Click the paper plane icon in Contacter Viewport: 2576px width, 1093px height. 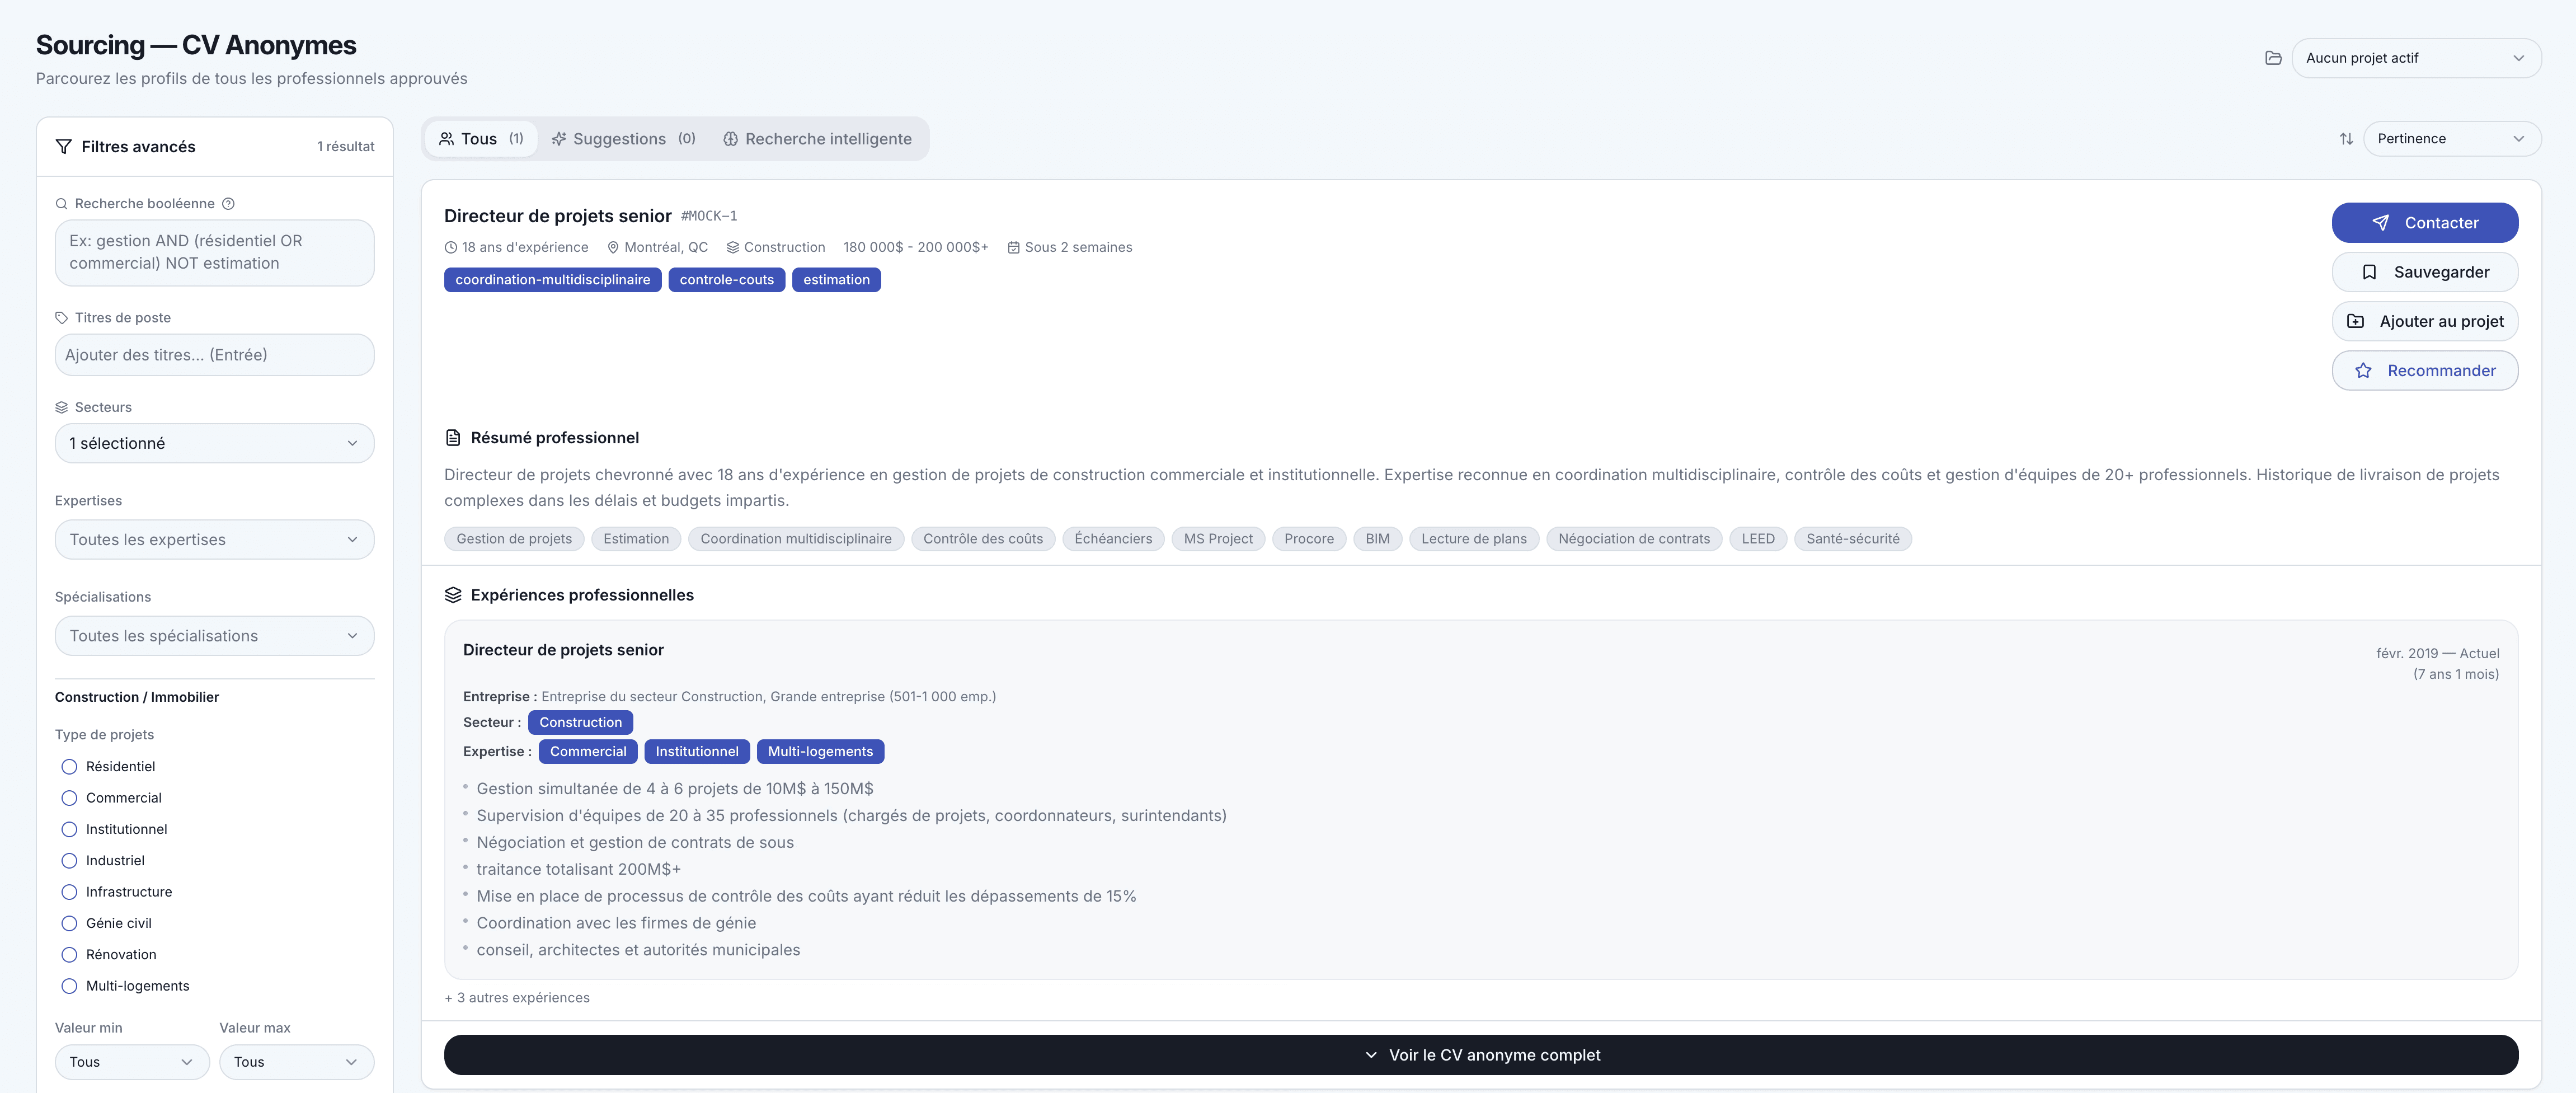tap(2380, 223)
